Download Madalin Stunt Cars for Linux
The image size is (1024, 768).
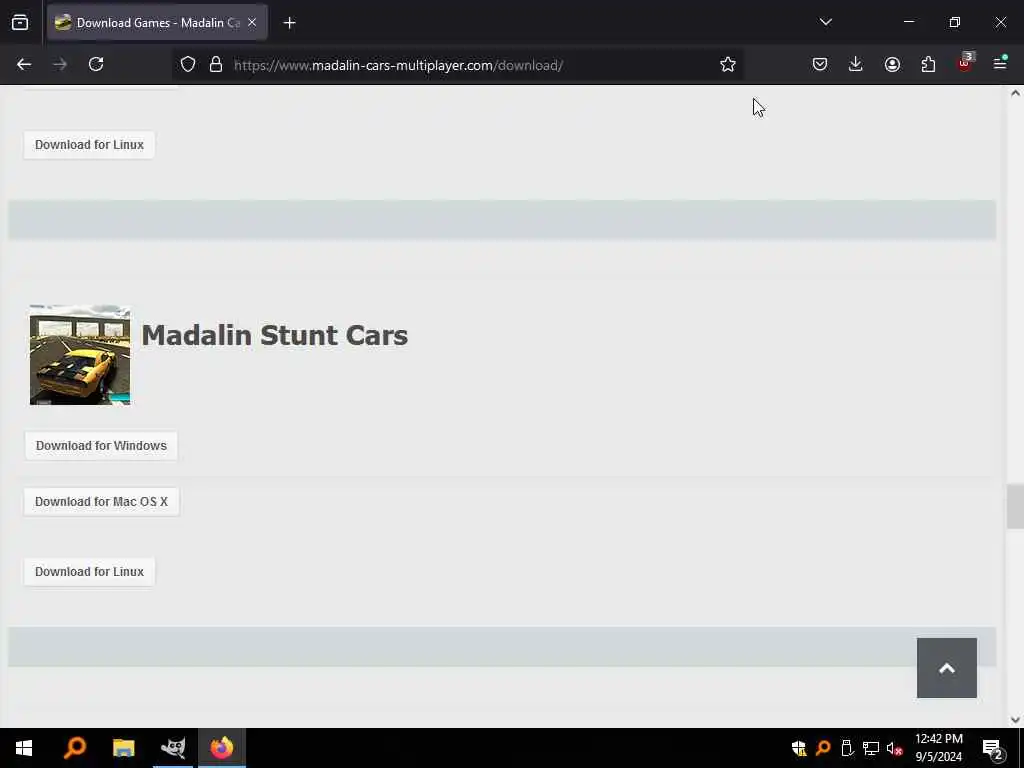(89, 571)
